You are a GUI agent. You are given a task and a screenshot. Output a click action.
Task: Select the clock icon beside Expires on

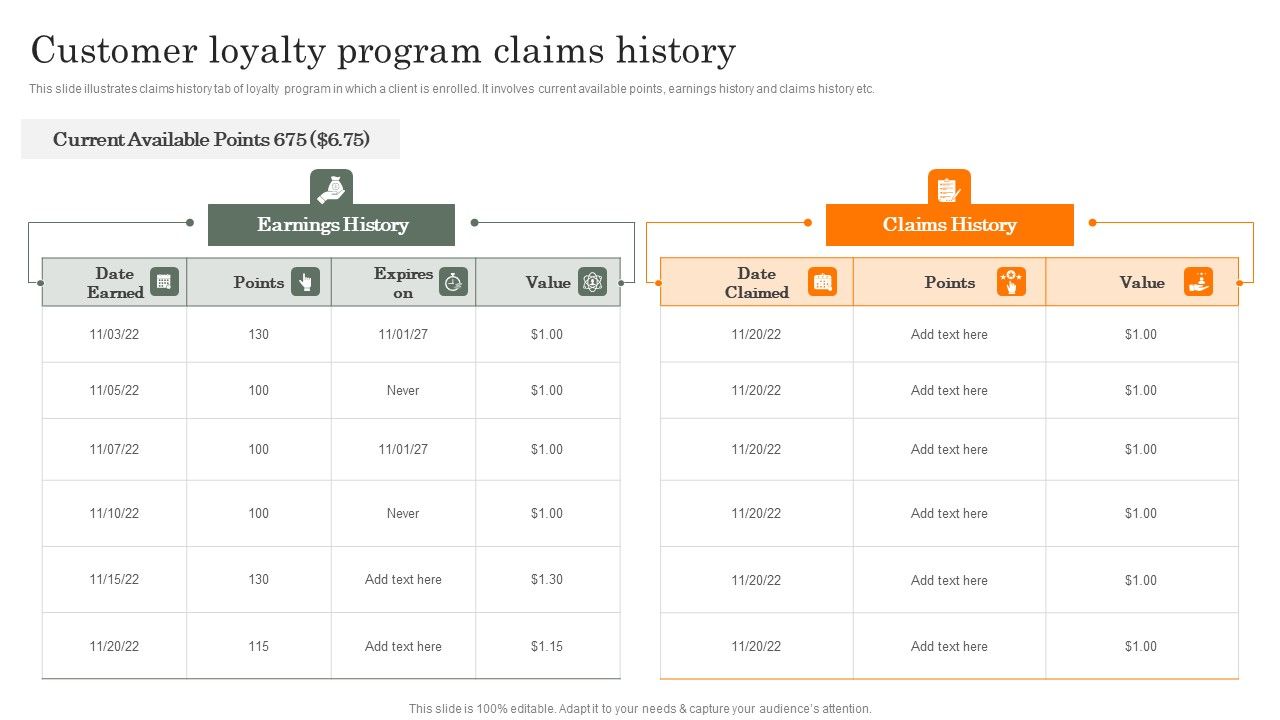pos(453,282)
